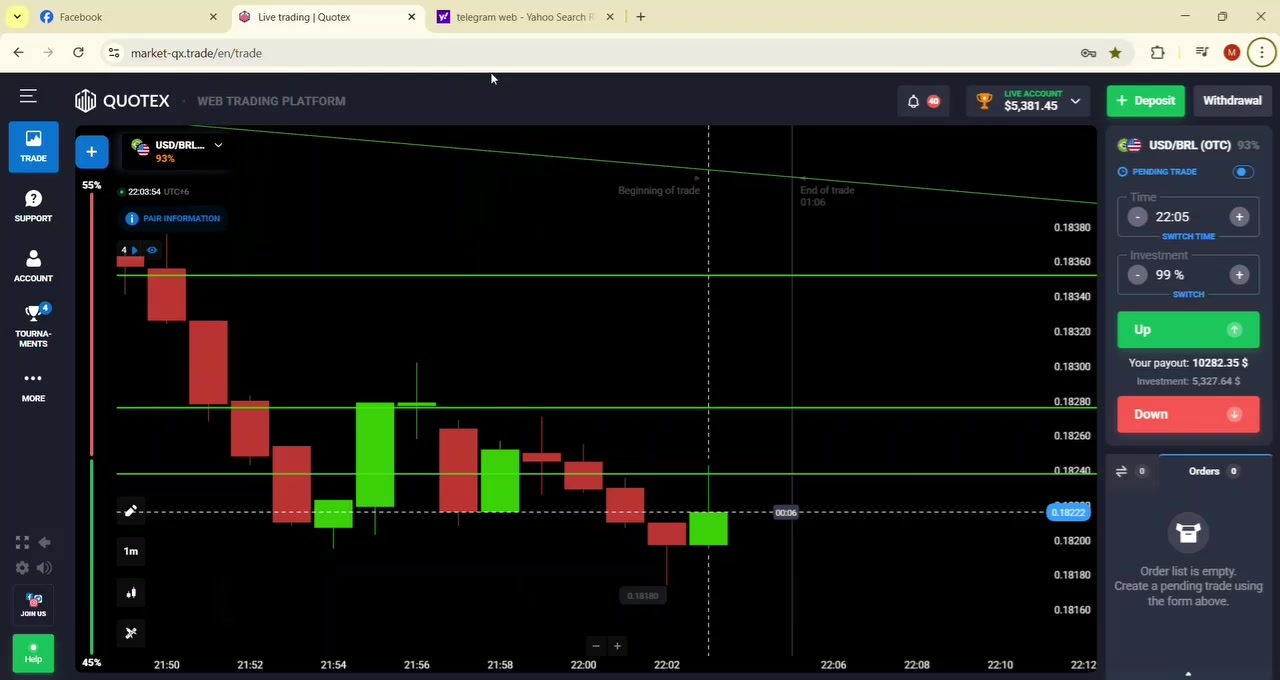
Task: Place an Up trade
Action: pos(1188,330)
